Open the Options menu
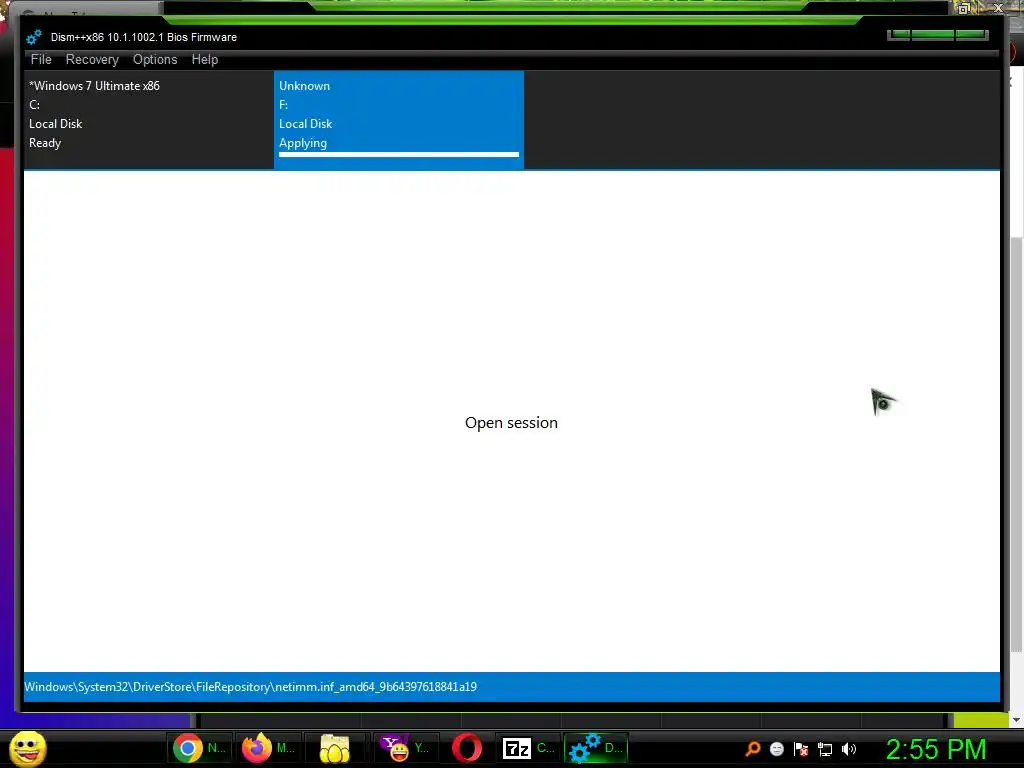 click(x=155, y=59)
